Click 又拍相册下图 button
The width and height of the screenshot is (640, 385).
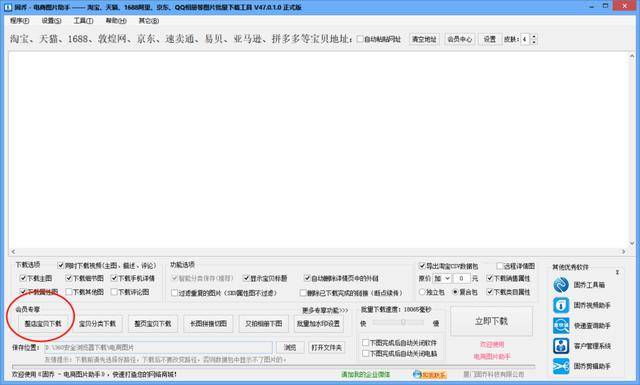pyautogui.click(x=264, y=323)
